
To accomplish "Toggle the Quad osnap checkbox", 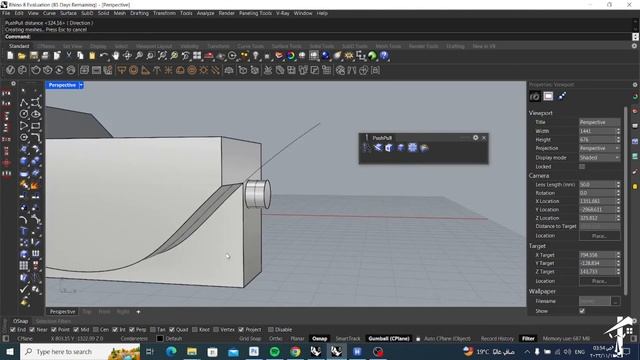I will (x=172, y=330).
